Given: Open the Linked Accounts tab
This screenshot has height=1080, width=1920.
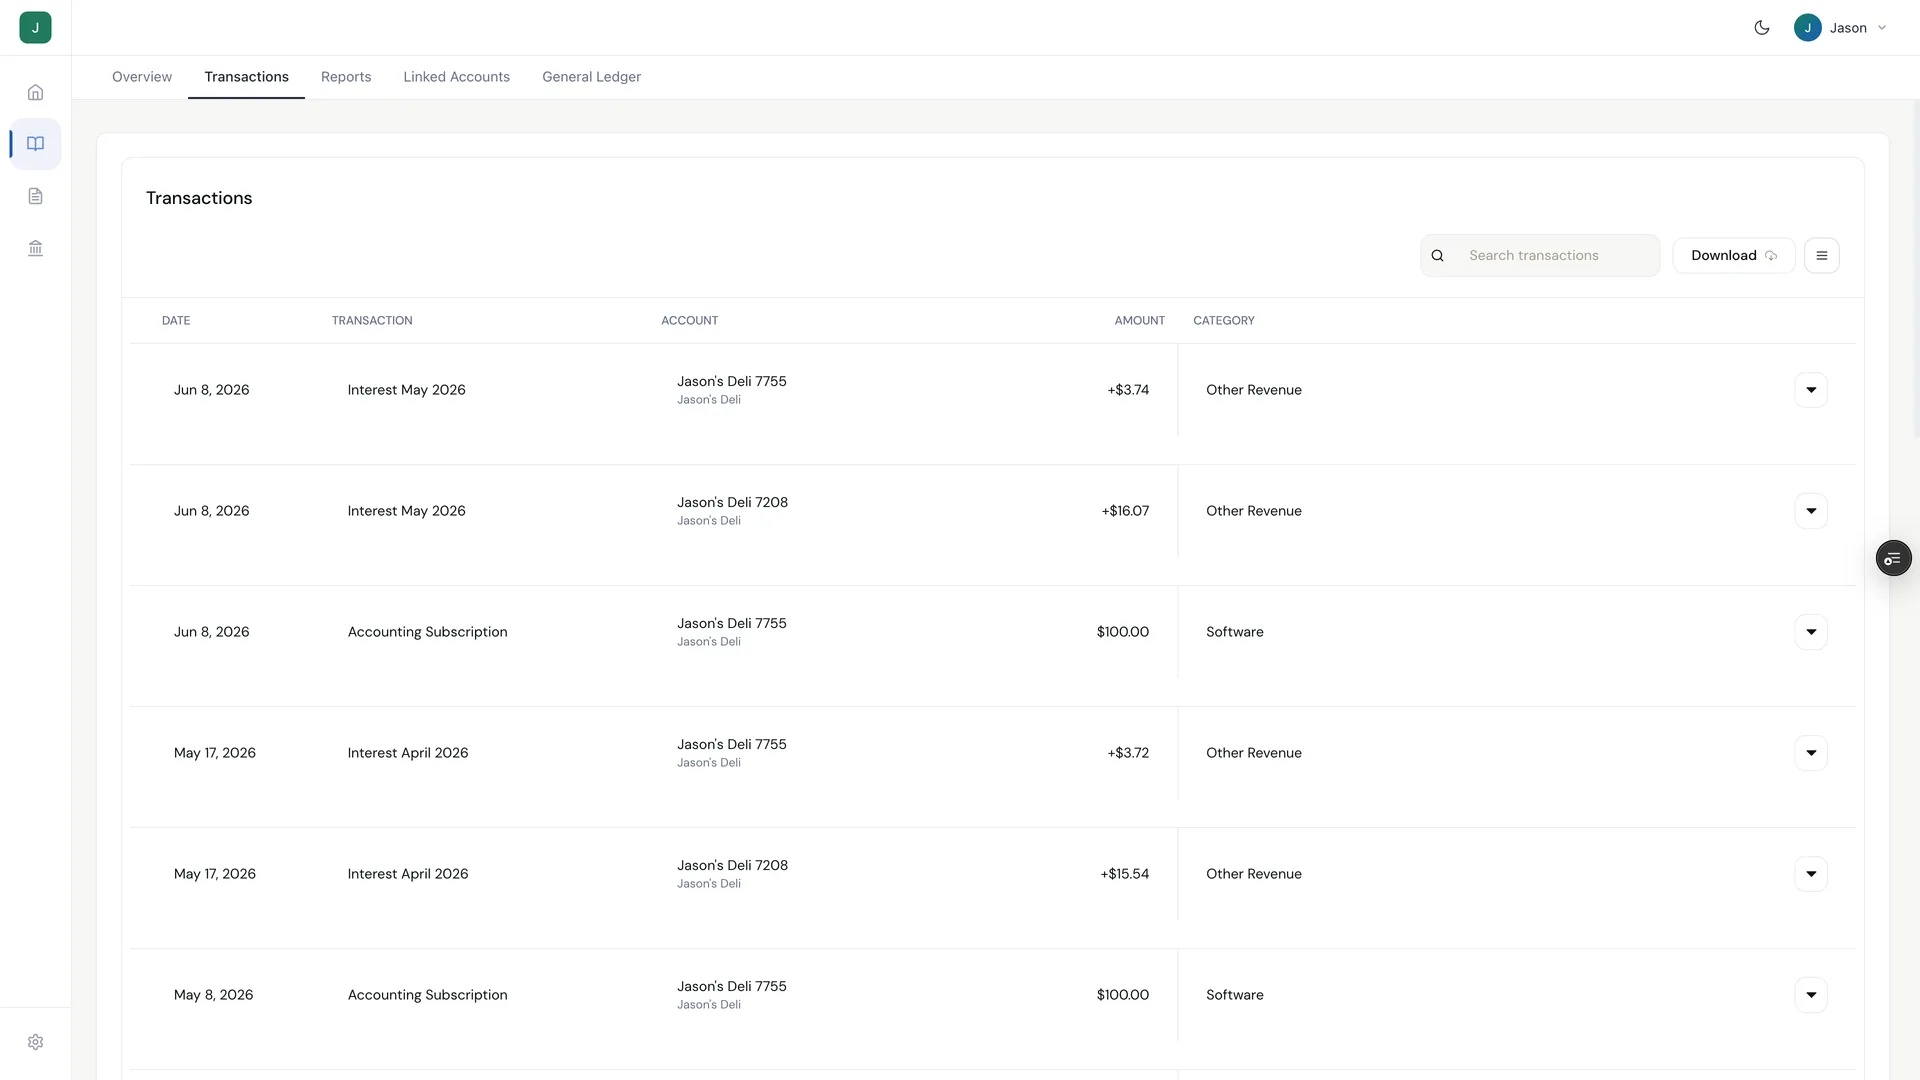Looking at the screenshot, I should point(456,77).
